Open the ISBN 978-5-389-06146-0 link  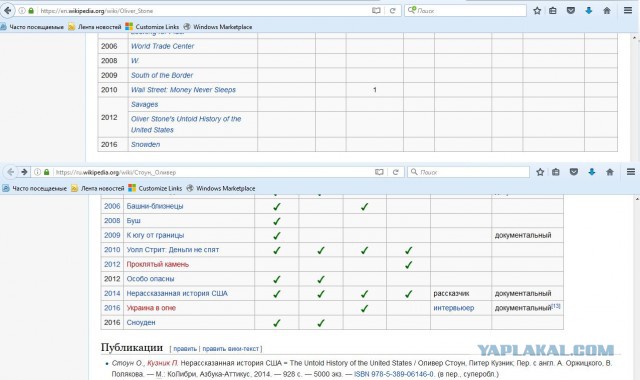(393, 374)
